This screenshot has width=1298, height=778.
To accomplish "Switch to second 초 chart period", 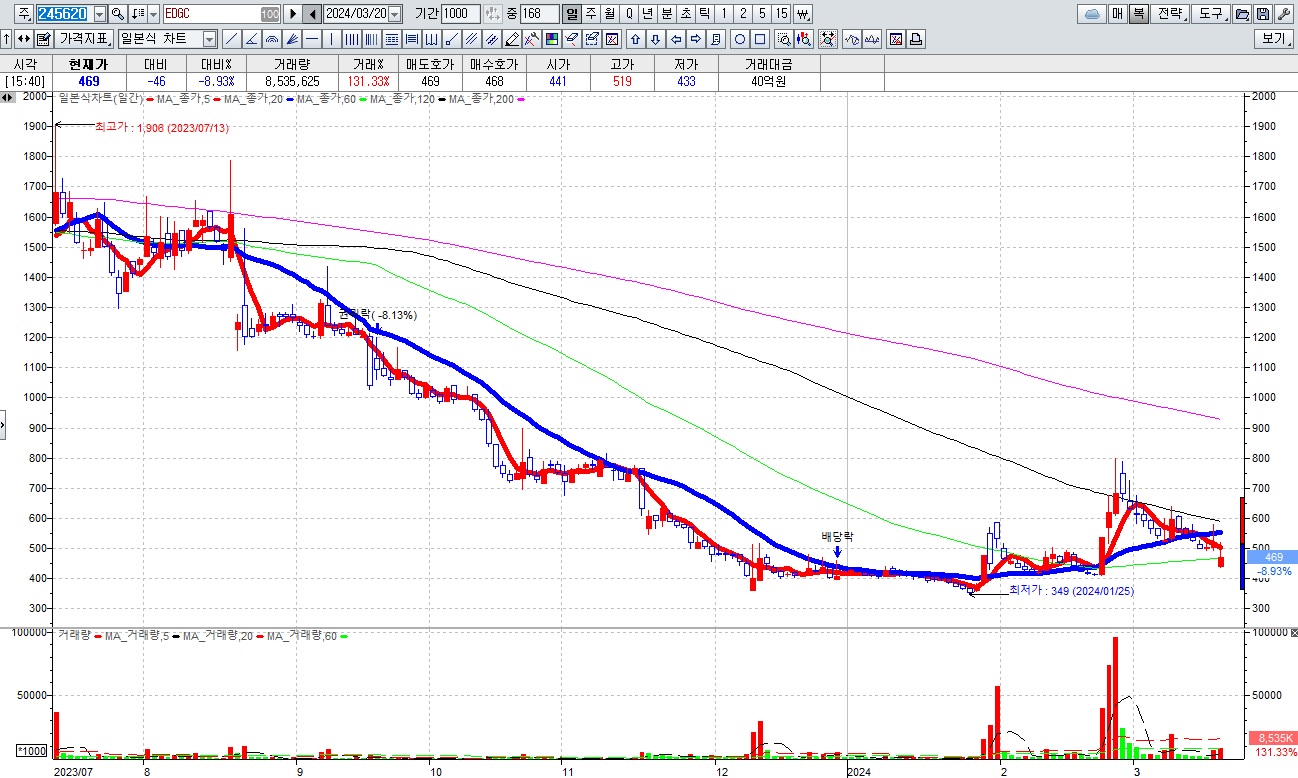I will [x=685, y=14].
